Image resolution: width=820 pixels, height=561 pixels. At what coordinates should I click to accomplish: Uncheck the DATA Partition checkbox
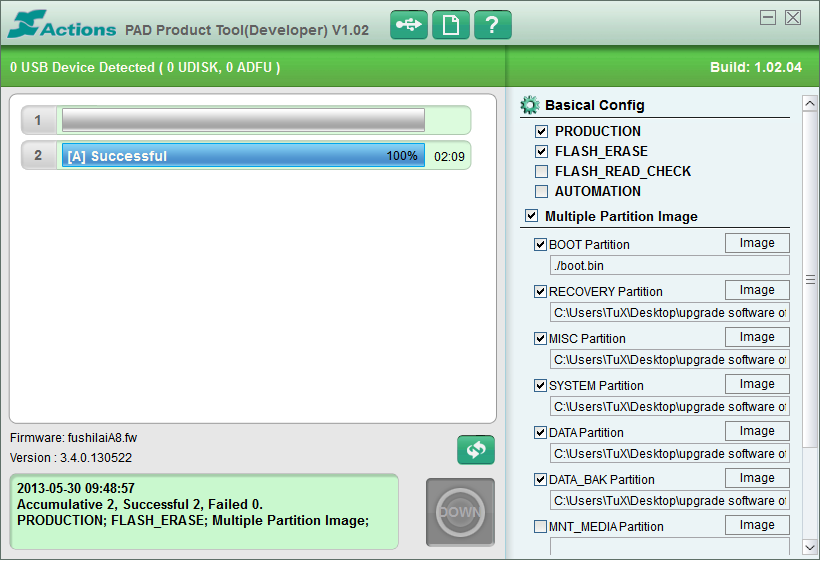pos(540,433)
